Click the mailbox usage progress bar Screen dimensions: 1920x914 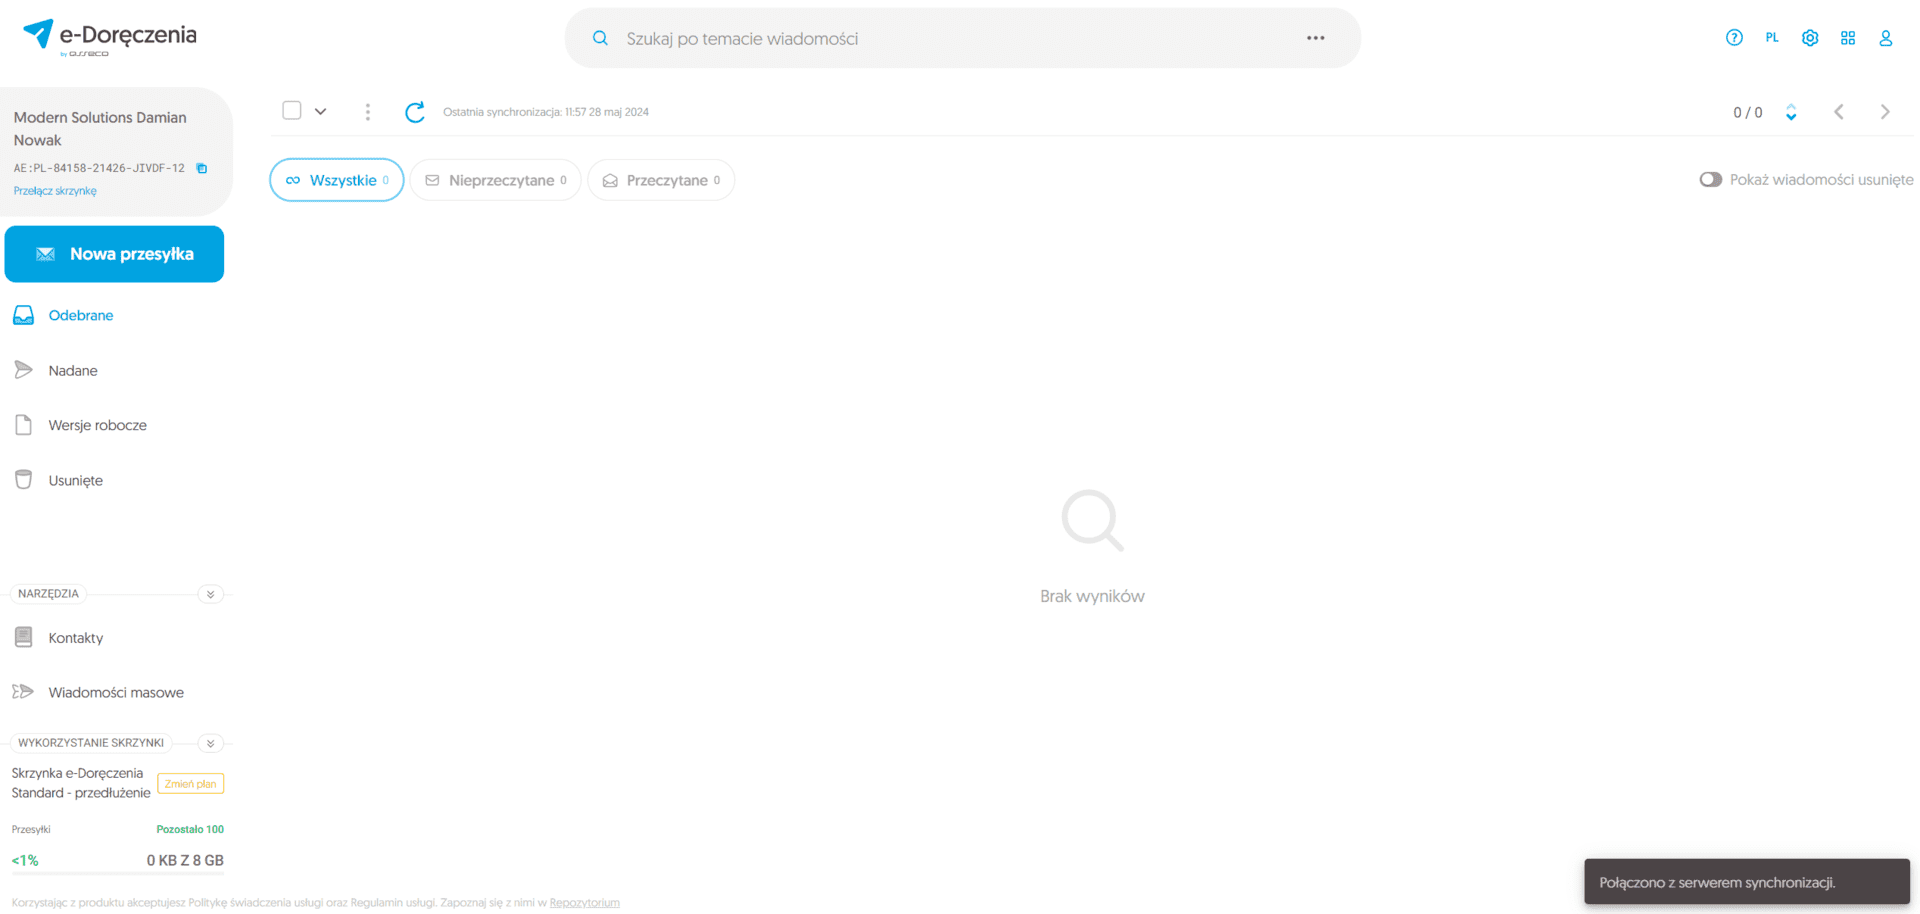pyautogui.click(x=118, y=873)
